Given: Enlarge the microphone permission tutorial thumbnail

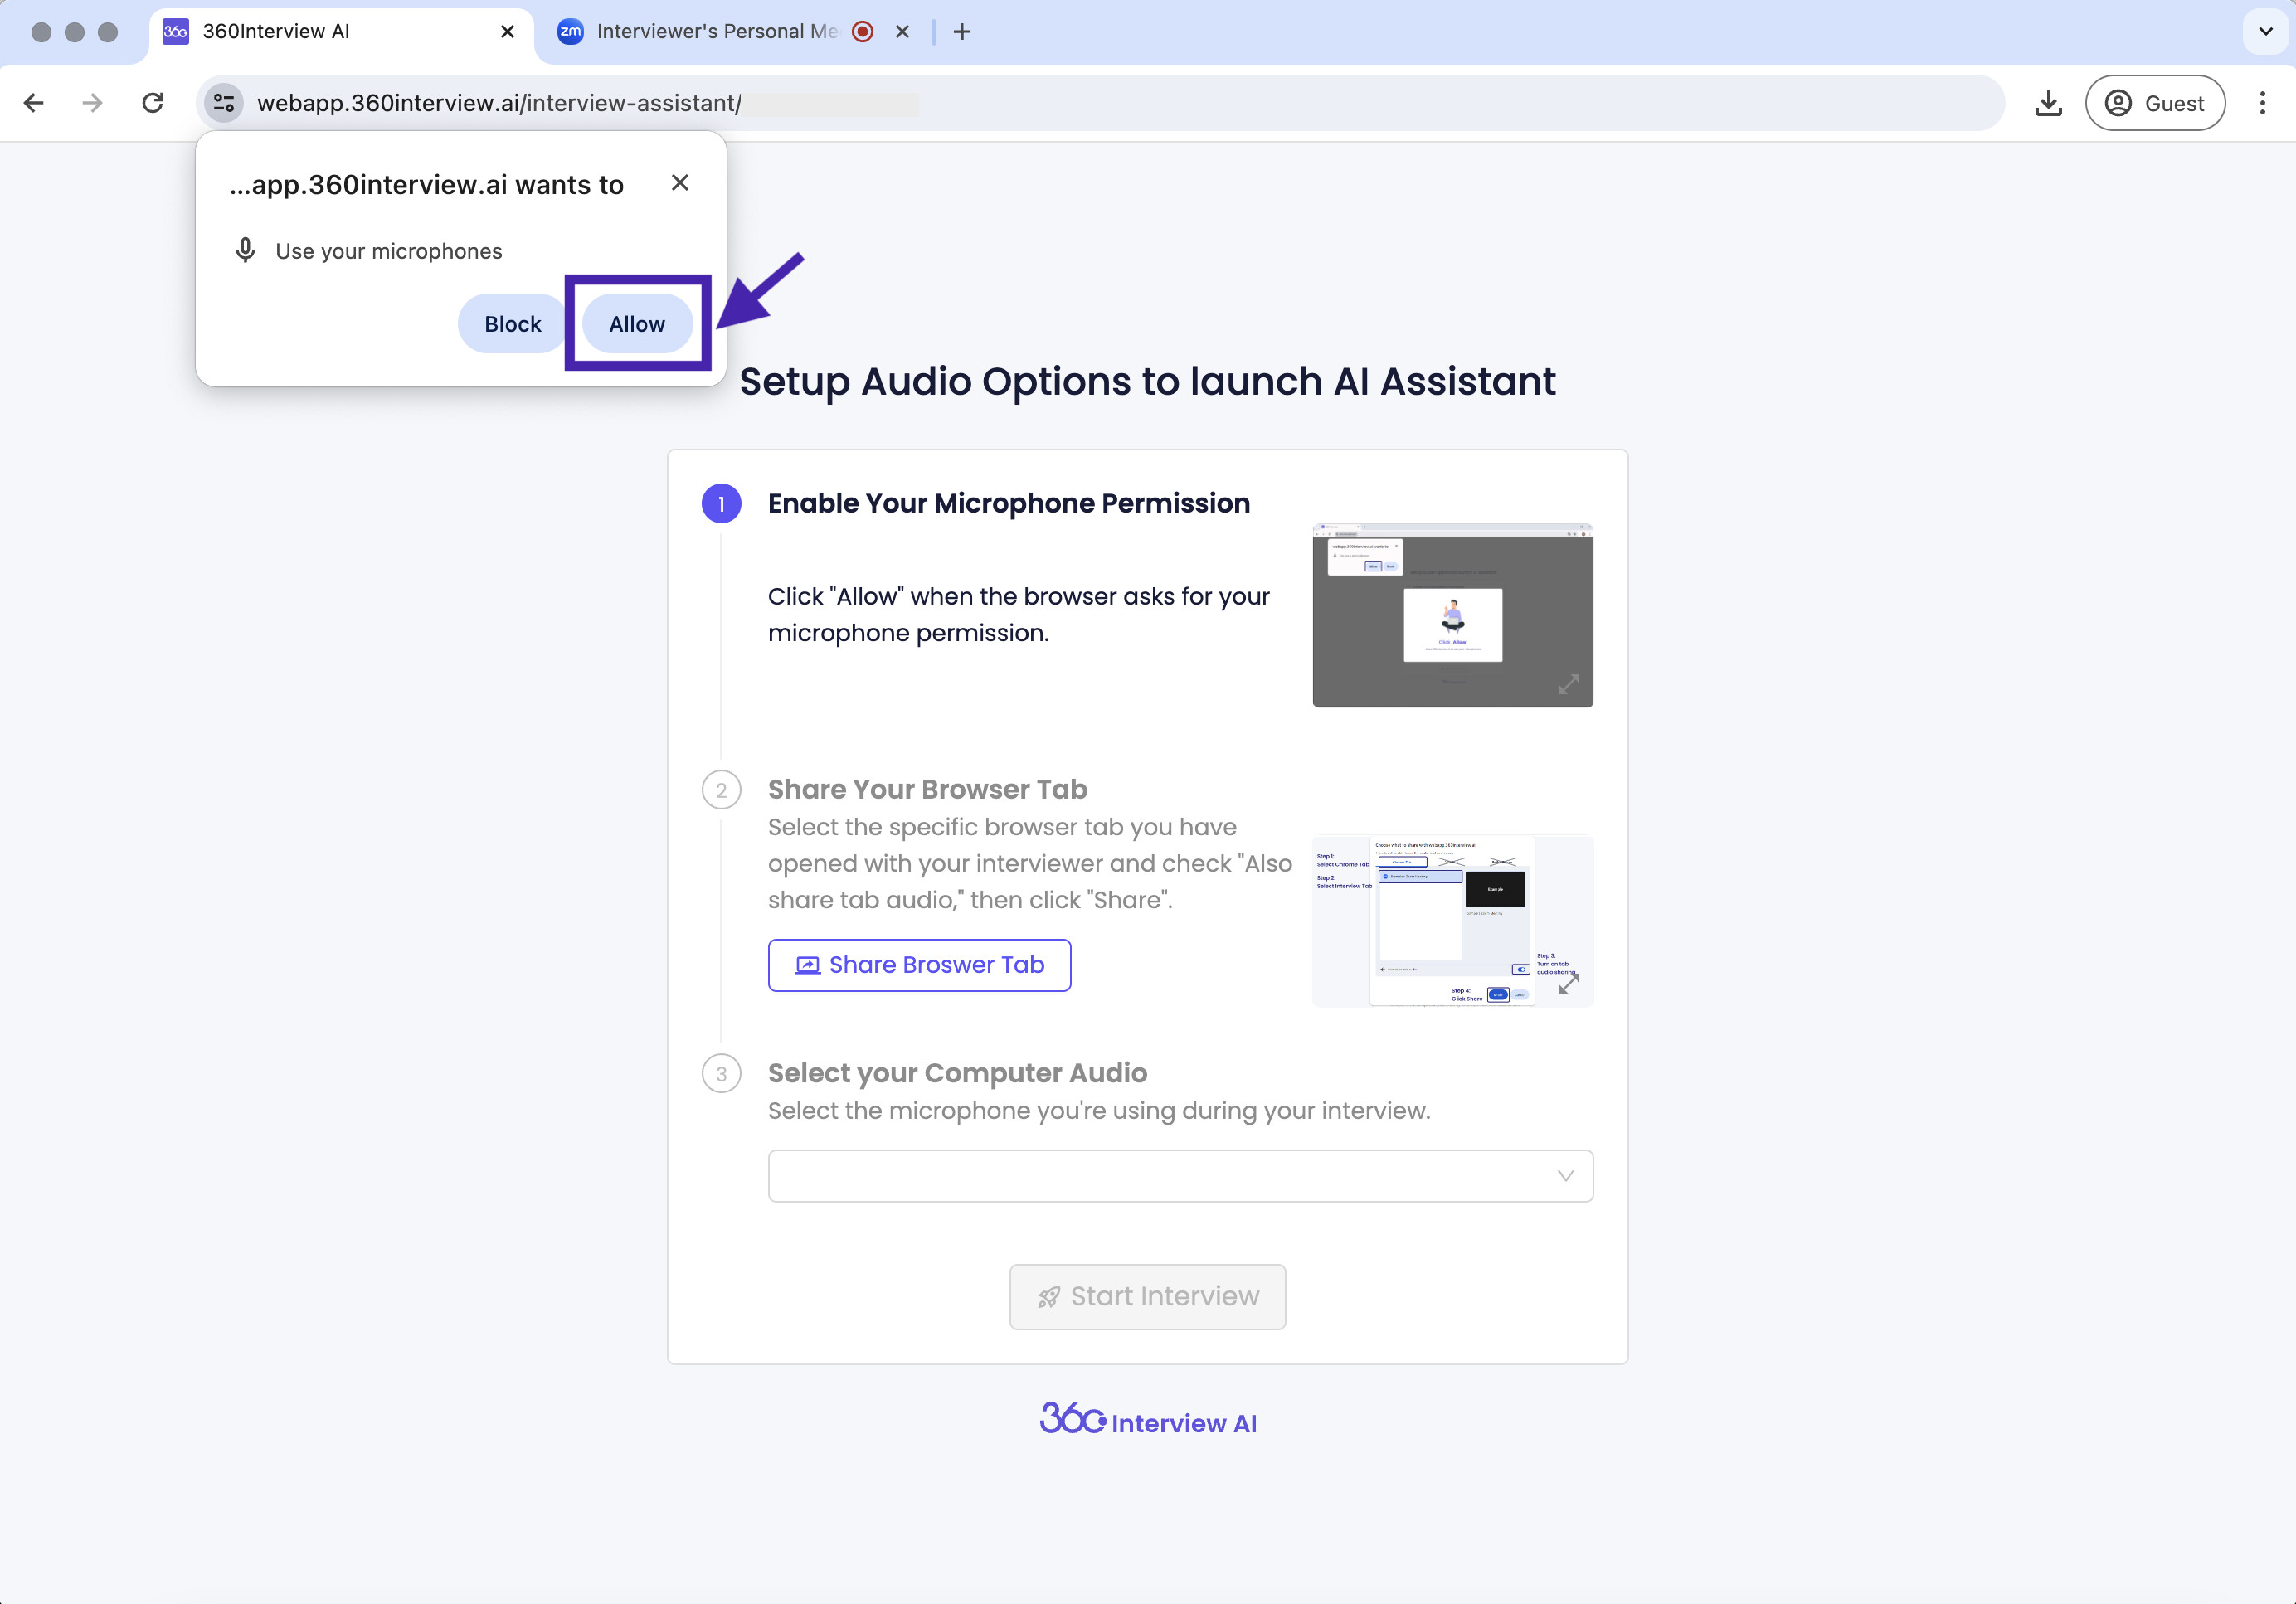Looking at the screenshot, I should click(1452, 615).
